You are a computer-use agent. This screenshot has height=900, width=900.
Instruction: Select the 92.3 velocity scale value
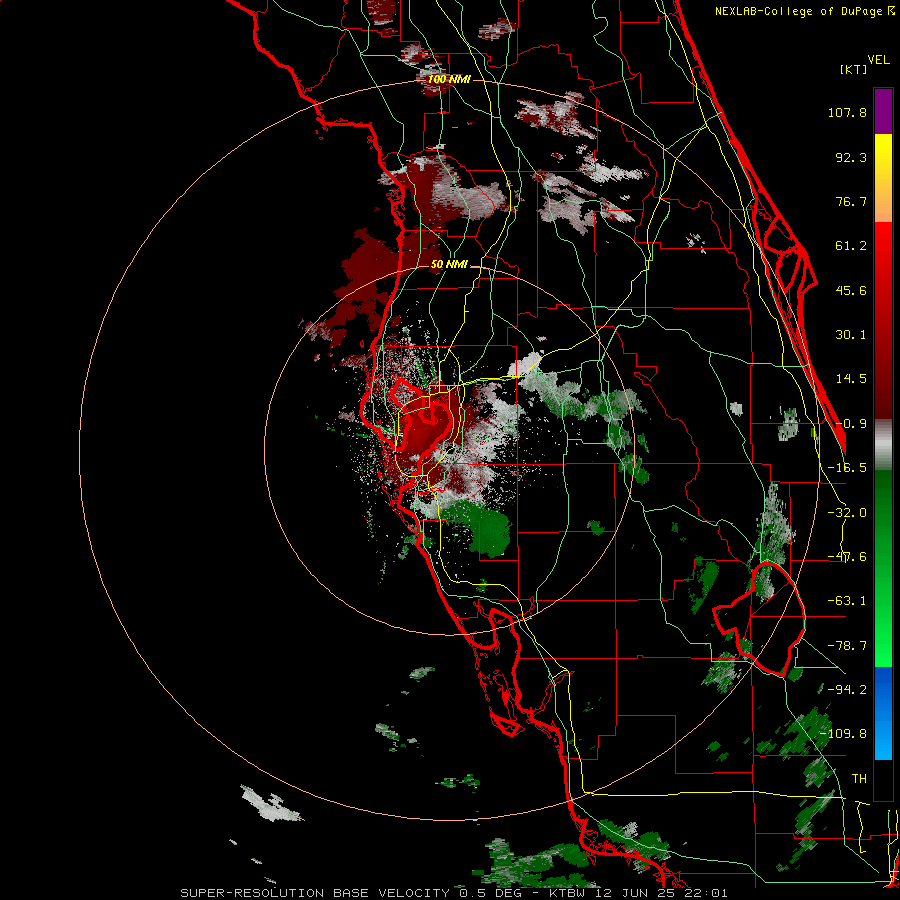pyautogui.click(x=851, y=157)
